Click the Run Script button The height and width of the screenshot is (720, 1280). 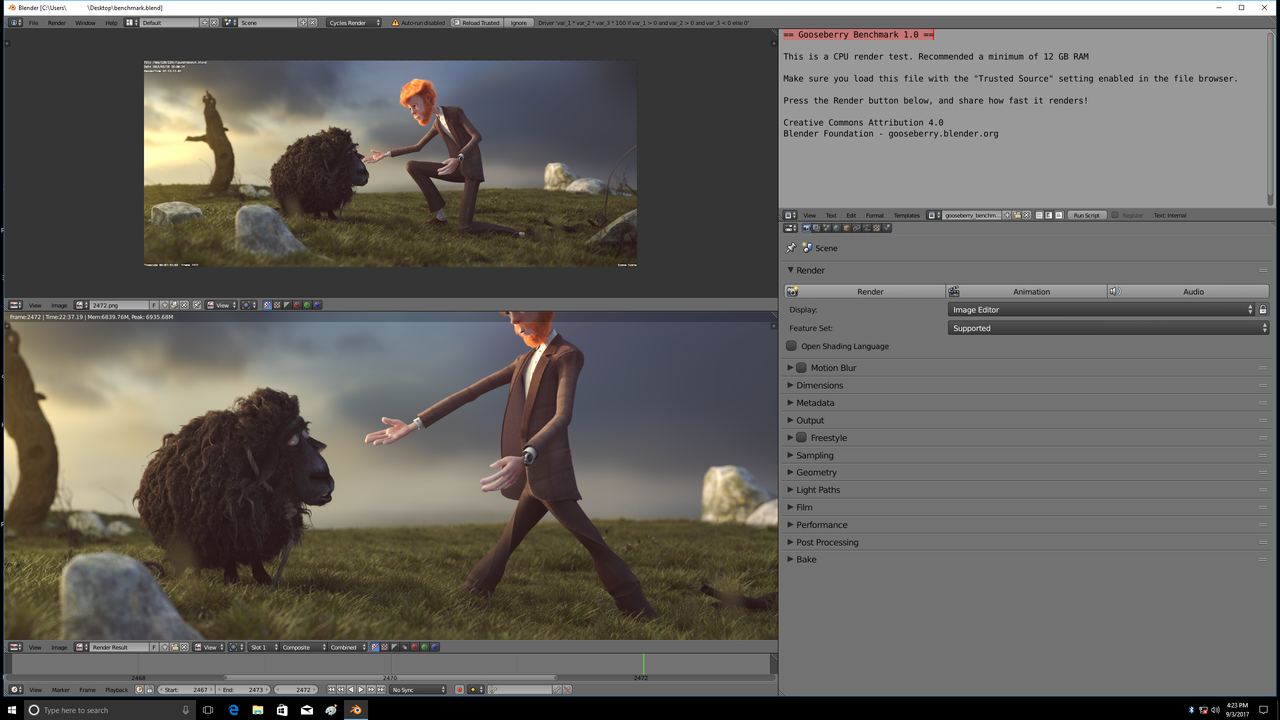coord(1086,215)
